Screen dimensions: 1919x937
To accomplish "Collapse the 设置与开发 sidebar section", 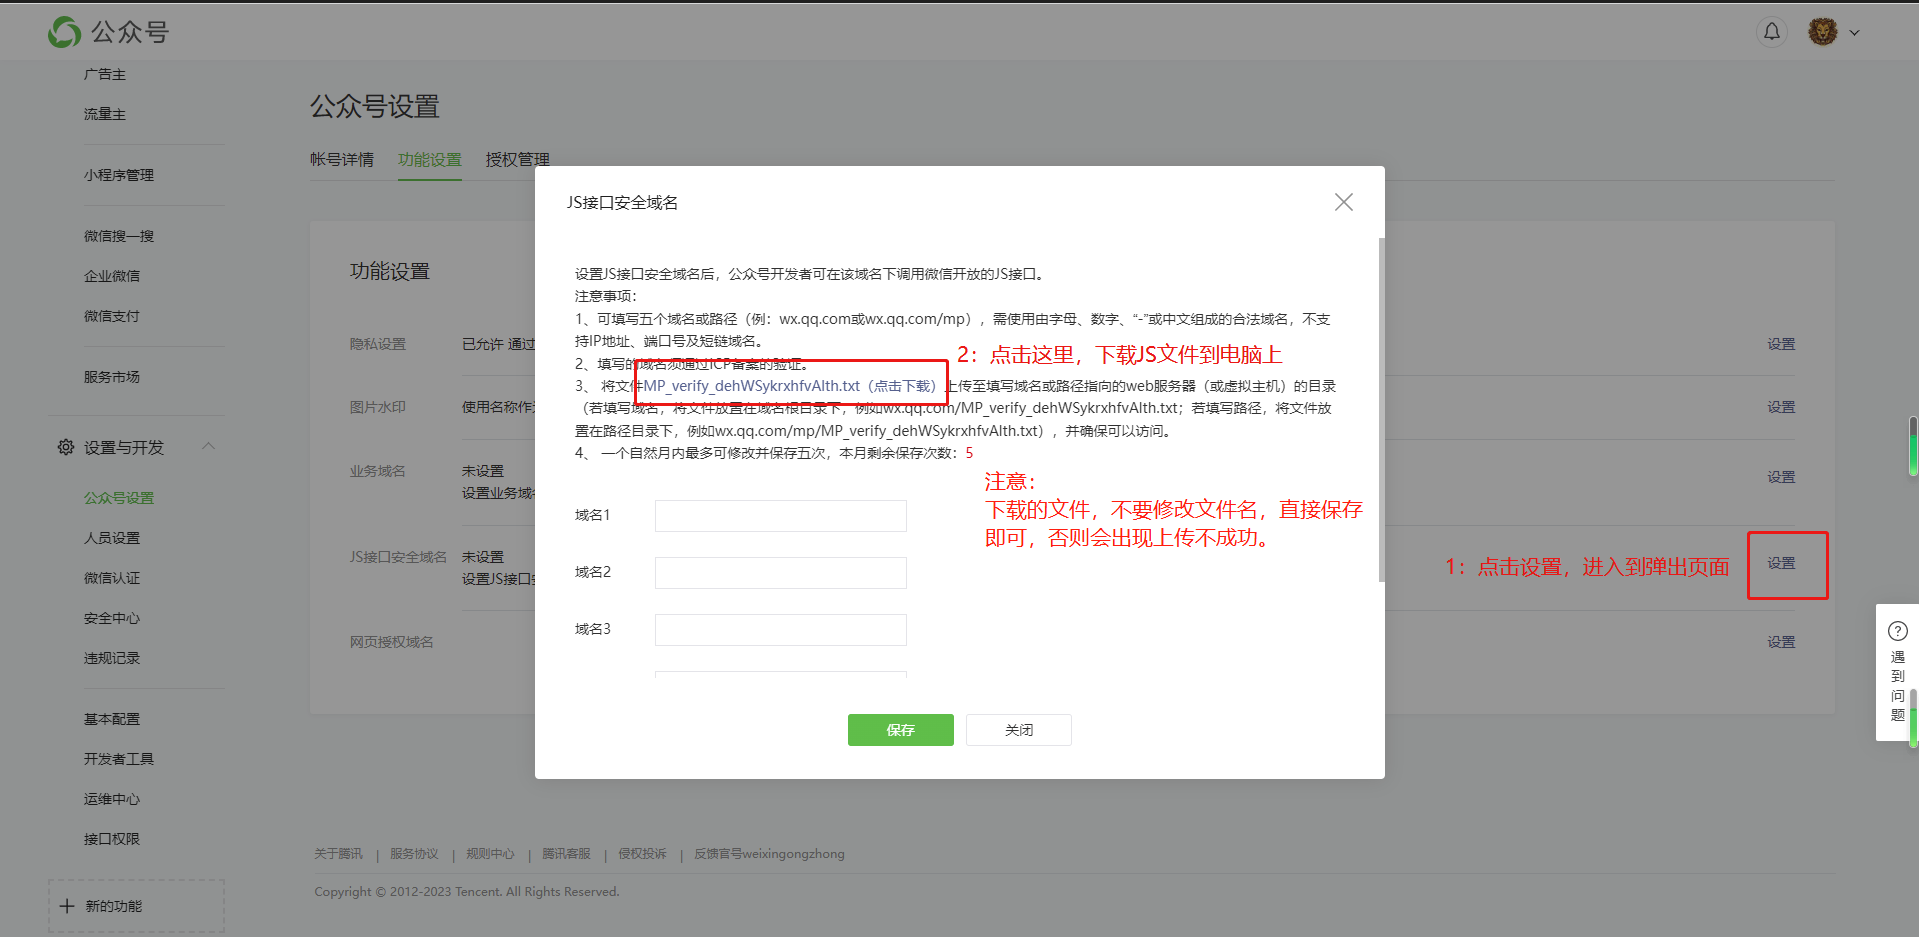I will pos(208,446).
